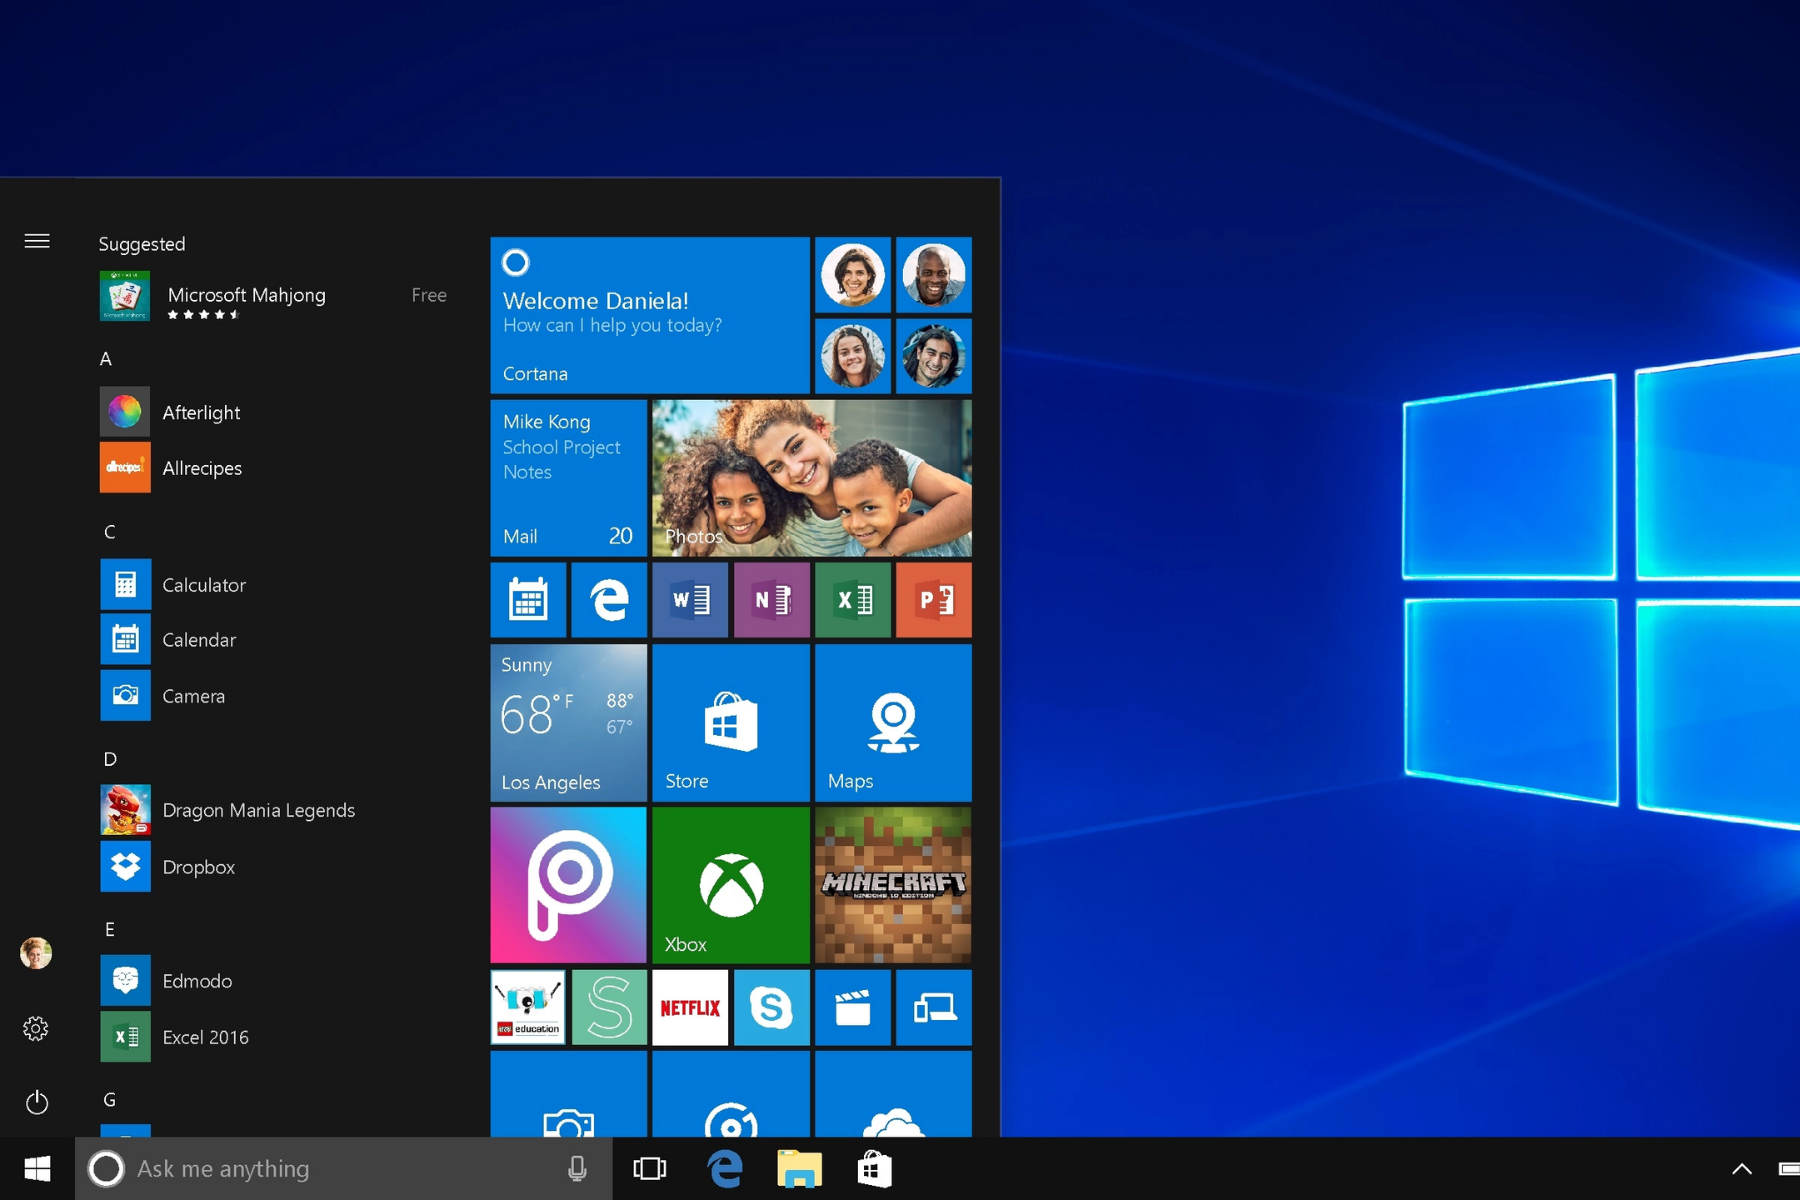The image size is (1800, 1200).
Task: Open the Excel tile in the Start menu
Action: pos(852,600)
